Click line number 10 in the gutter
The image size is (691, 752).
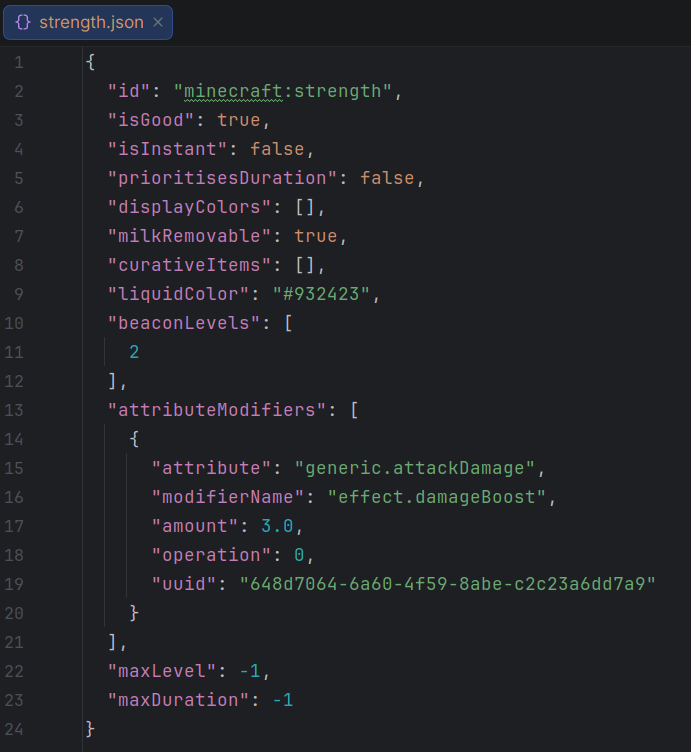pos(14,323)
